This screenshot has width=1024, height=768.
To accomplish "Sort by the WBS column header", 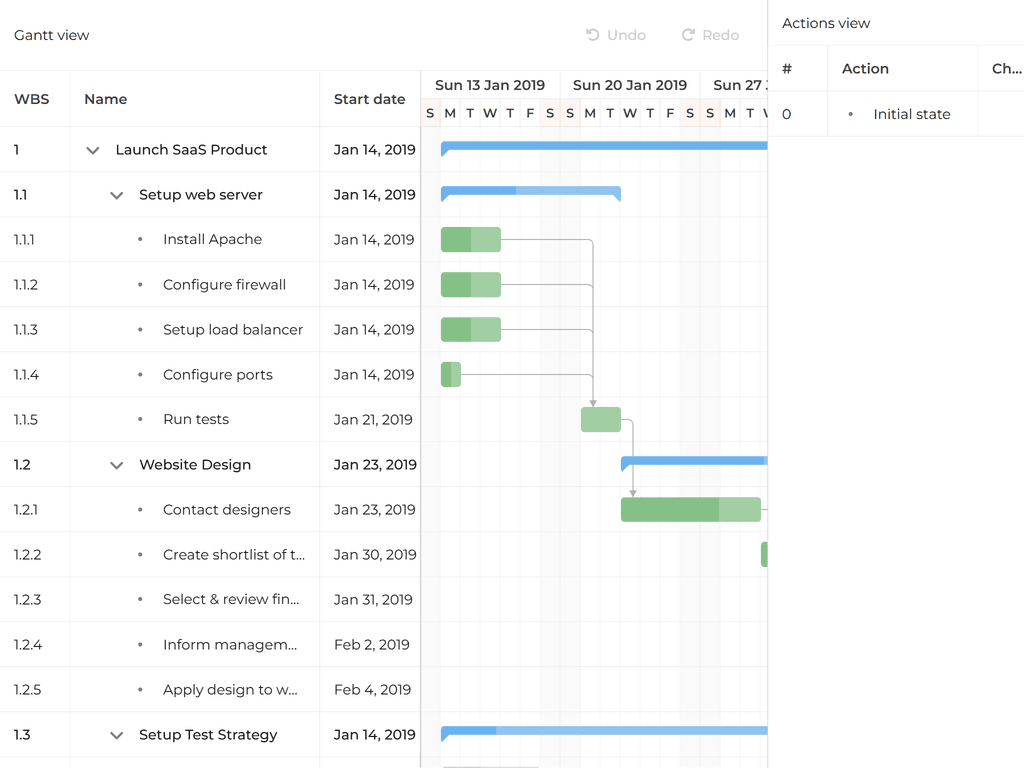I will pyautogui.click(x=31, y=99).
